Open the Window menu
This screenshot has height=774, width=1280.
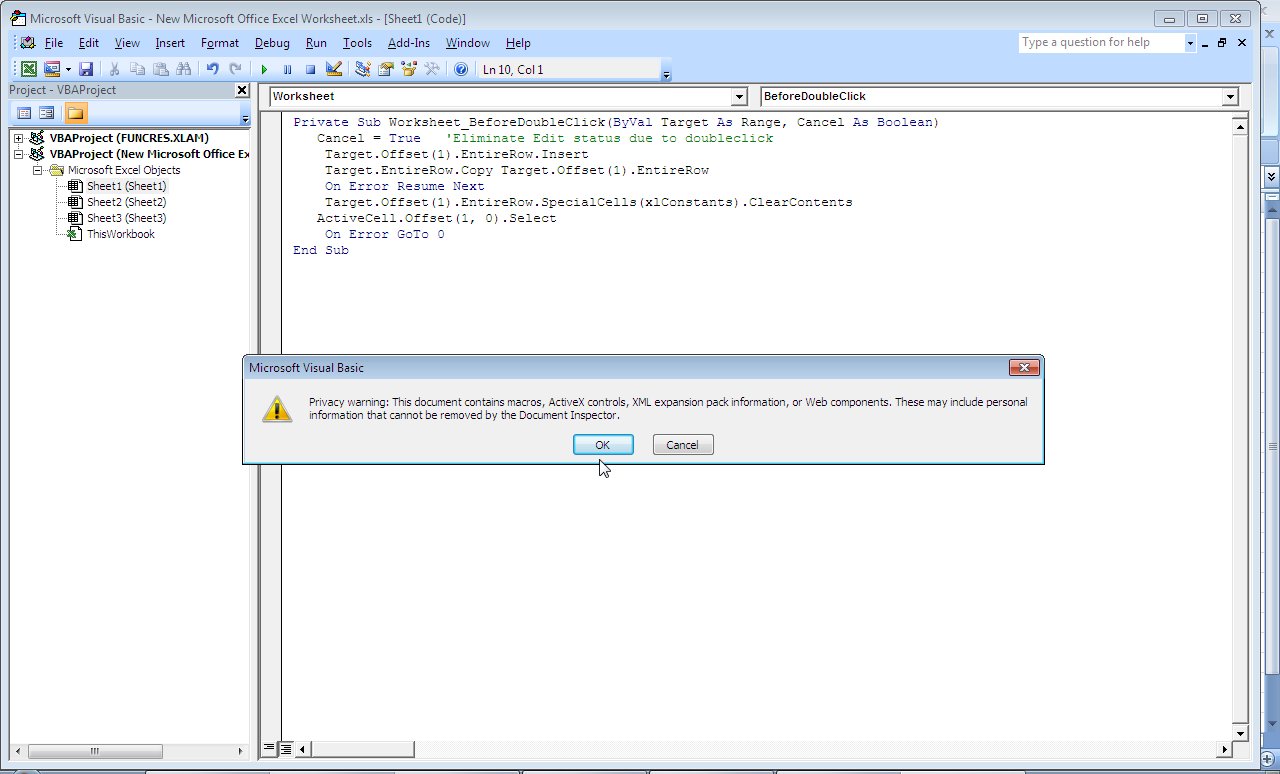[x=468, y=43]
